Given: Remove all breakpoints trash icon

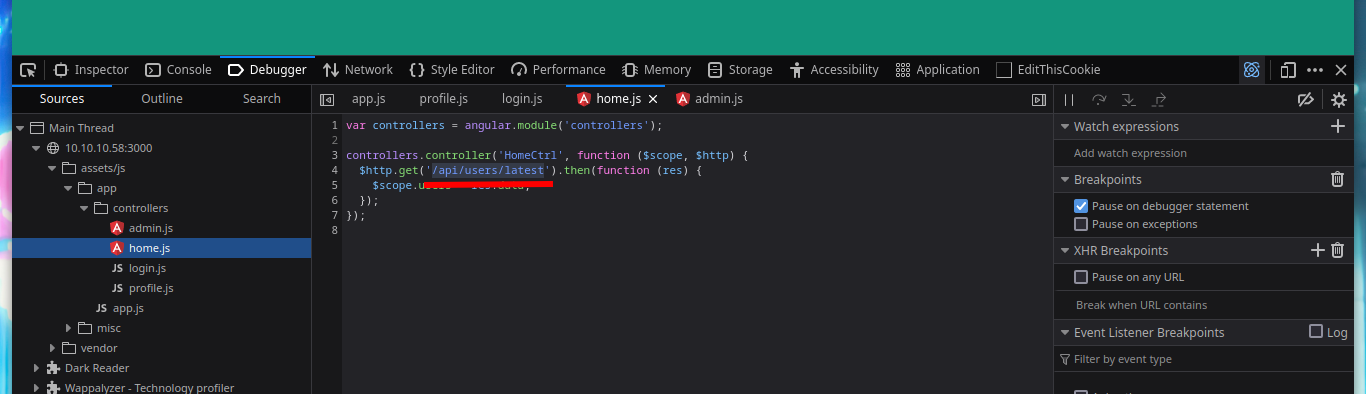Looking at the screenshot, I should (1337, 179).
